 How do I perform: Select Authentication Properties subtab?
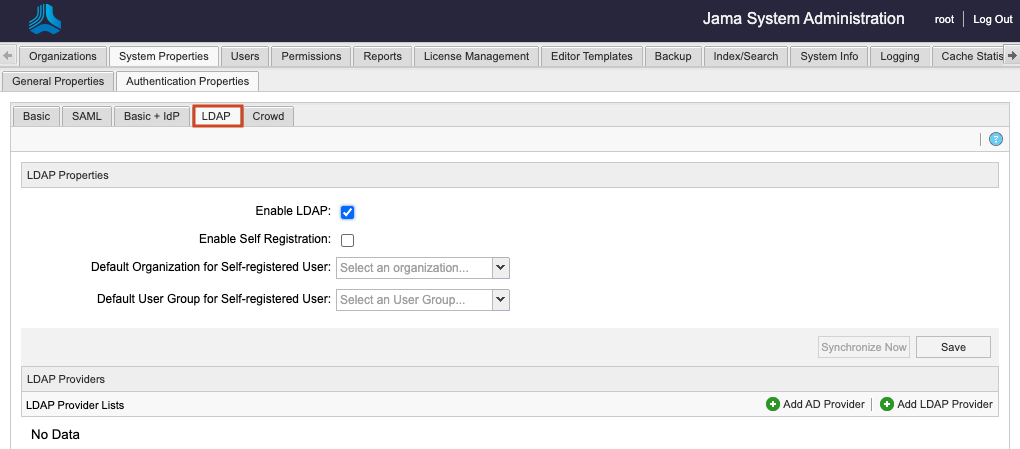pyautogui.click(x=187, y=81)
